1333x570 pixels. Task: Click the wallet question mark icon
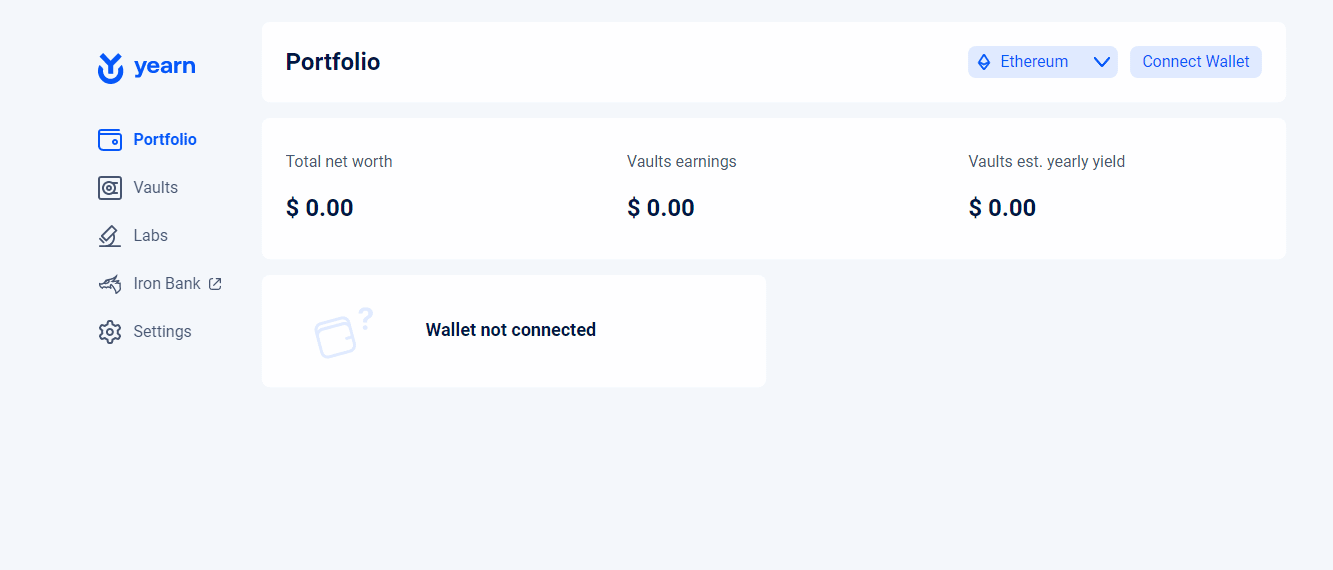point(344,332)
